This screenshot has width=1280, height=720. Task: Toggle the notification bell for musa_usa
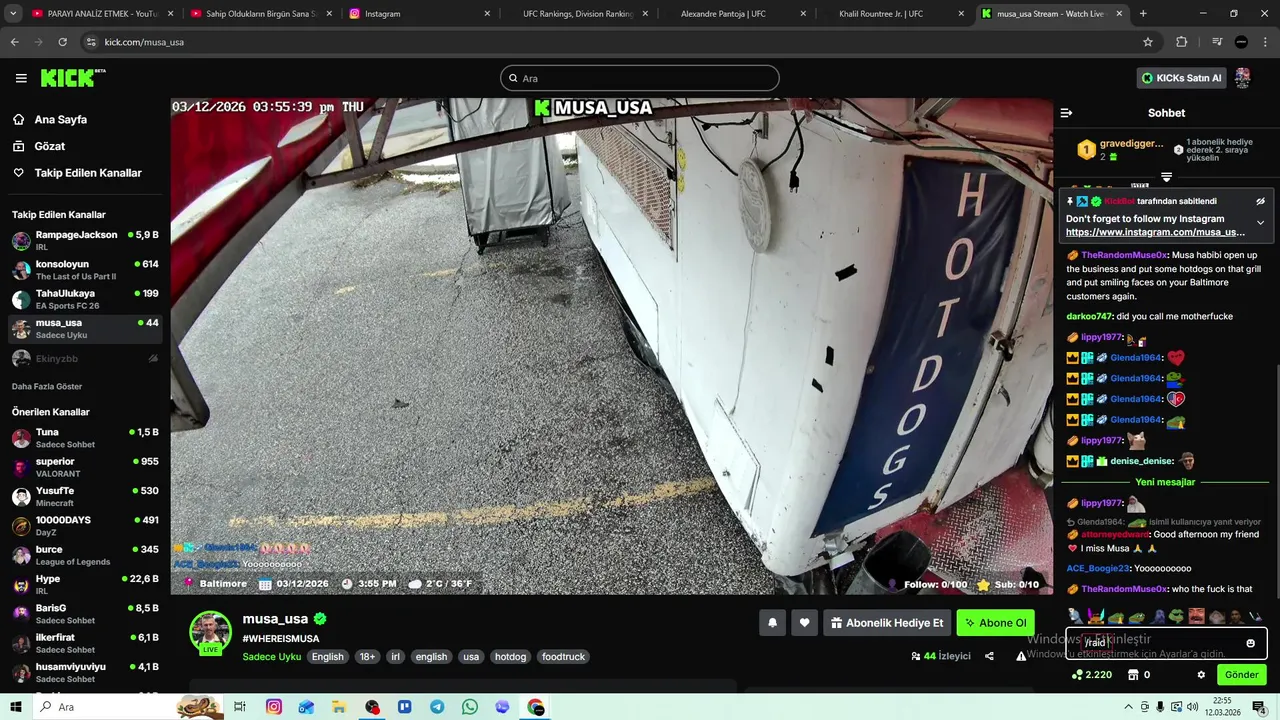[x=772, y=623]
